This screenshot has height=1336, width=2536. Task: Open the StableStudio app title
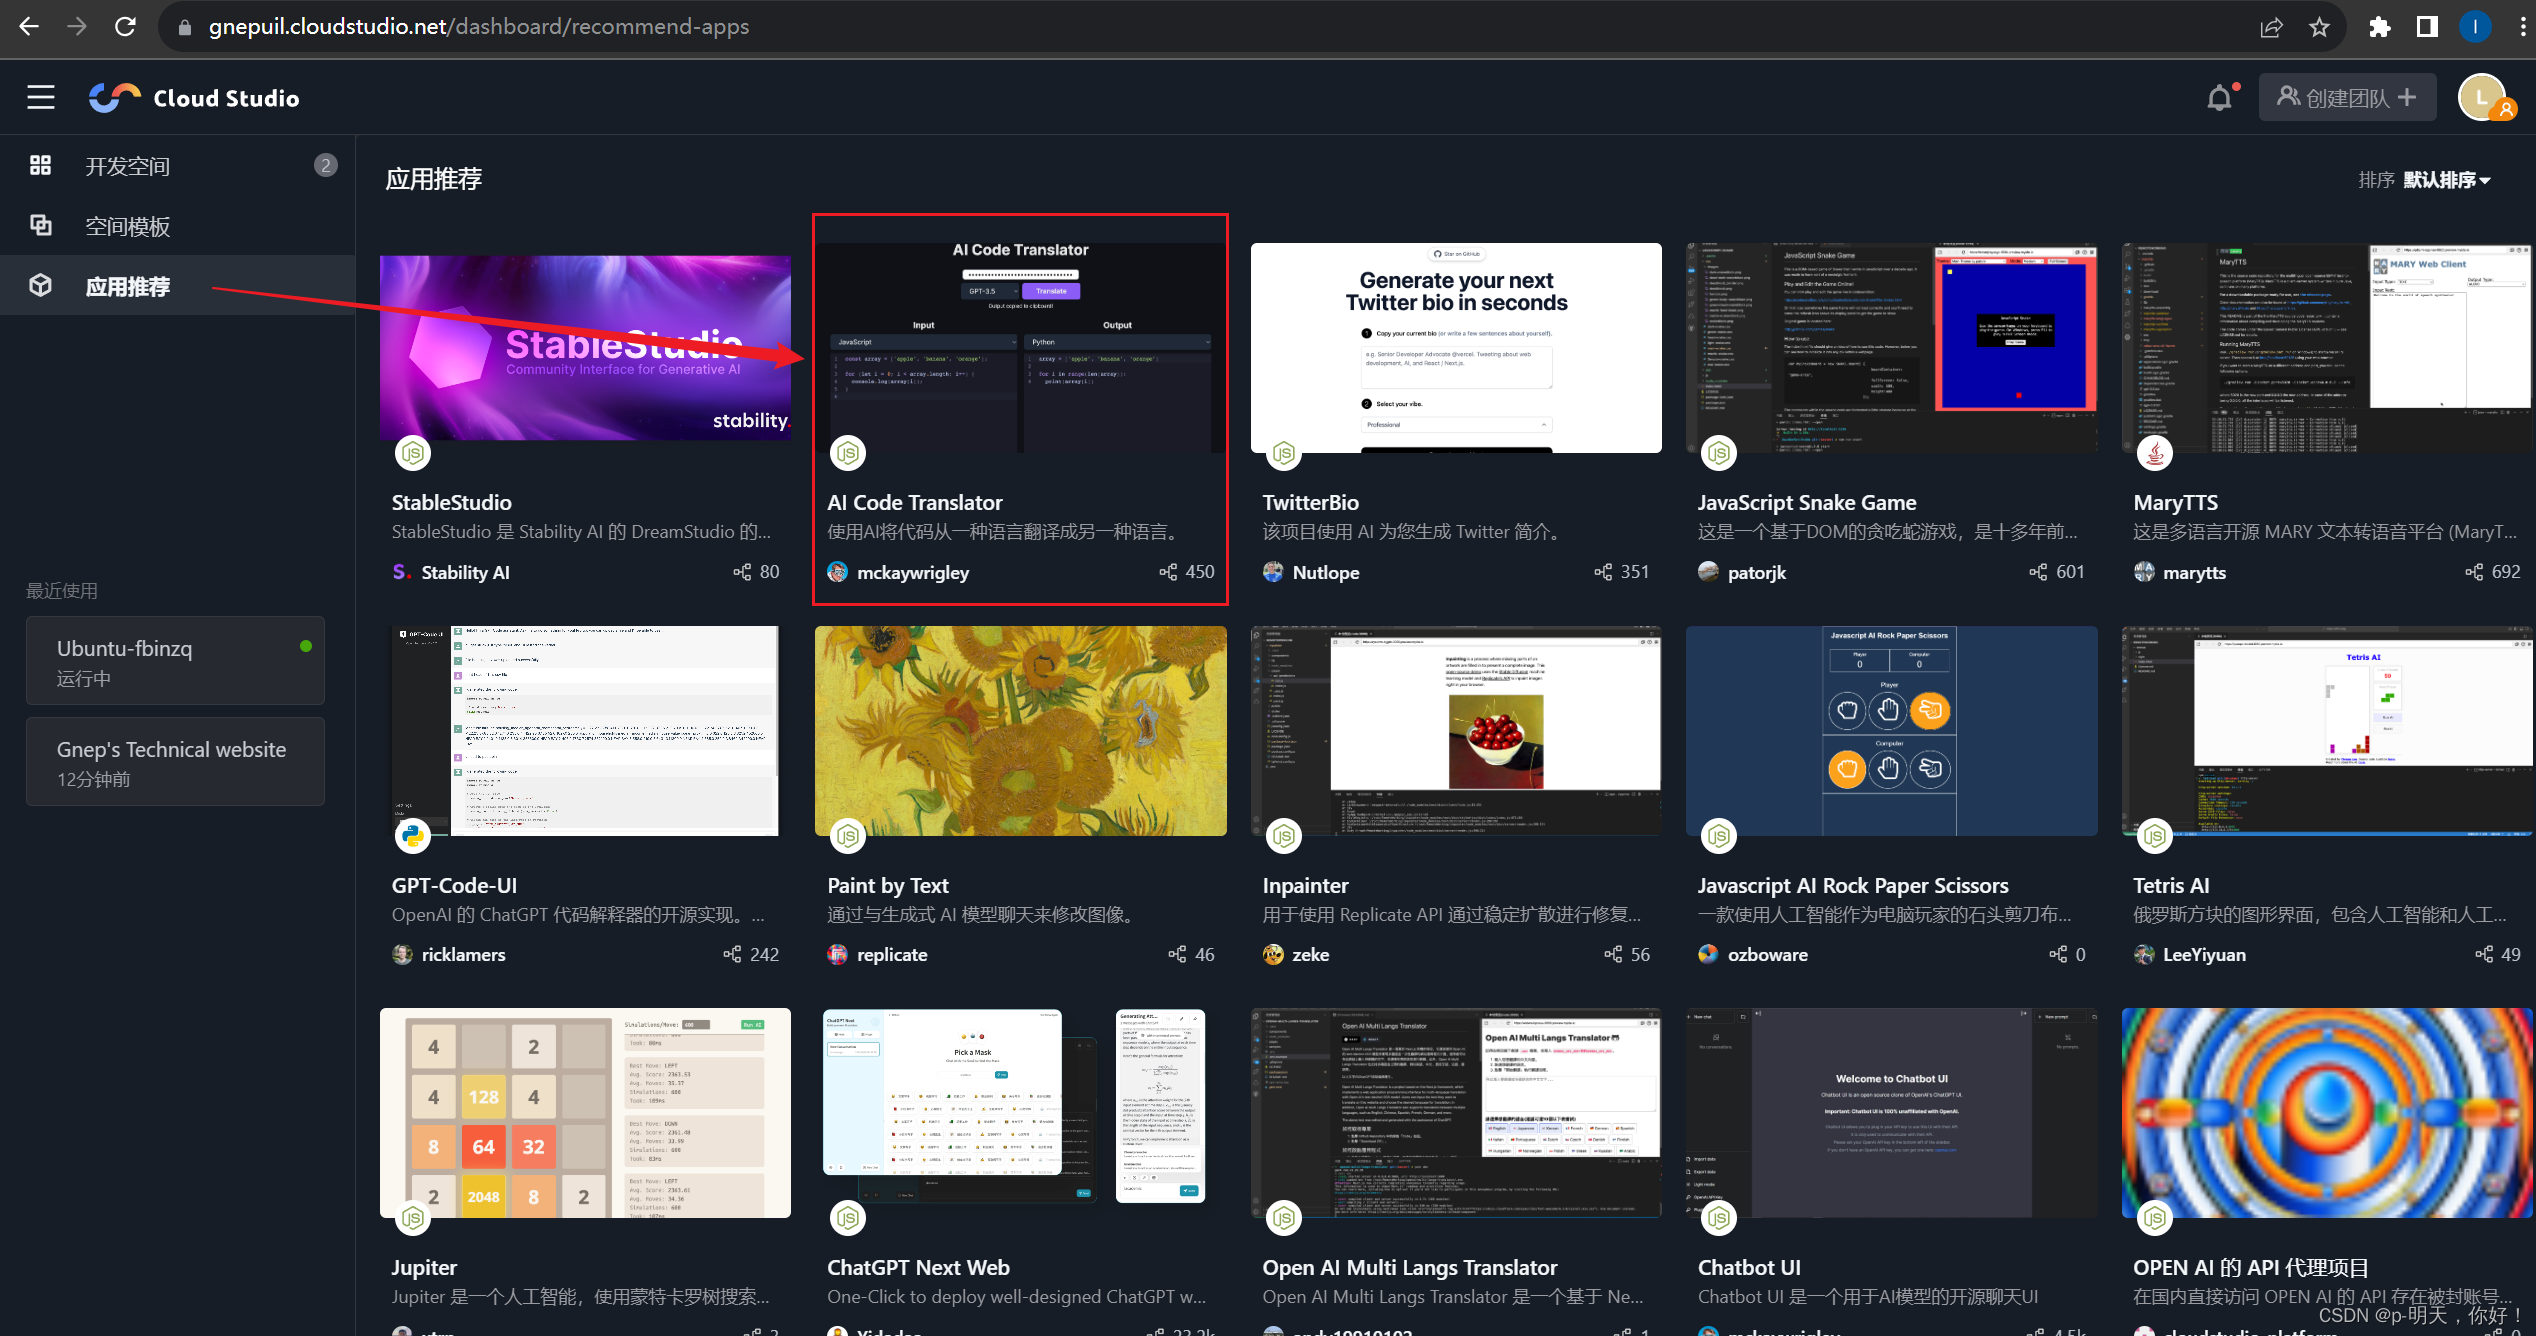tap(452, 503)
